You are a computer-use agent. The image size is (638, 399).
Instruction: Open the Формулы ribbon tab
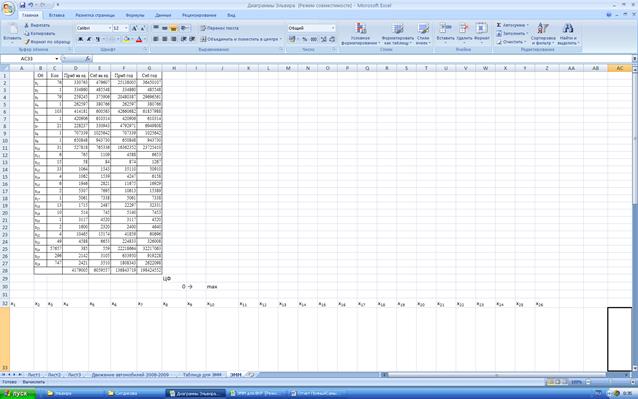pos(135,15)
